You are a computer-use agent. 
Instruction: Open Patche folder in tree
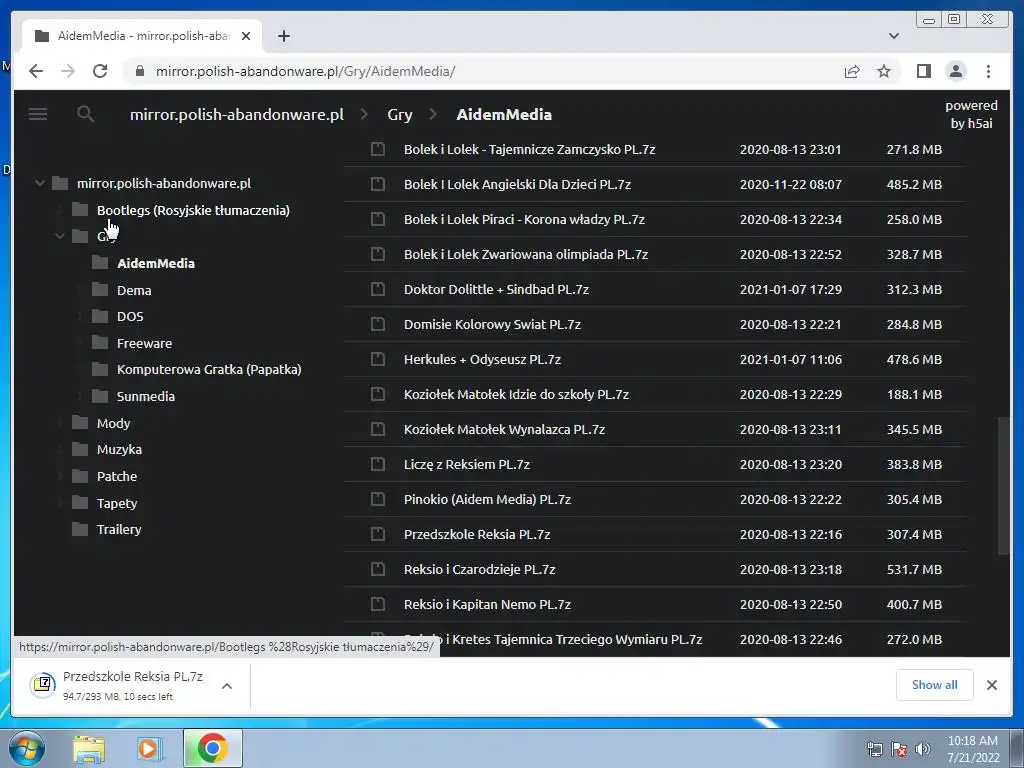[x=117, y=476]
